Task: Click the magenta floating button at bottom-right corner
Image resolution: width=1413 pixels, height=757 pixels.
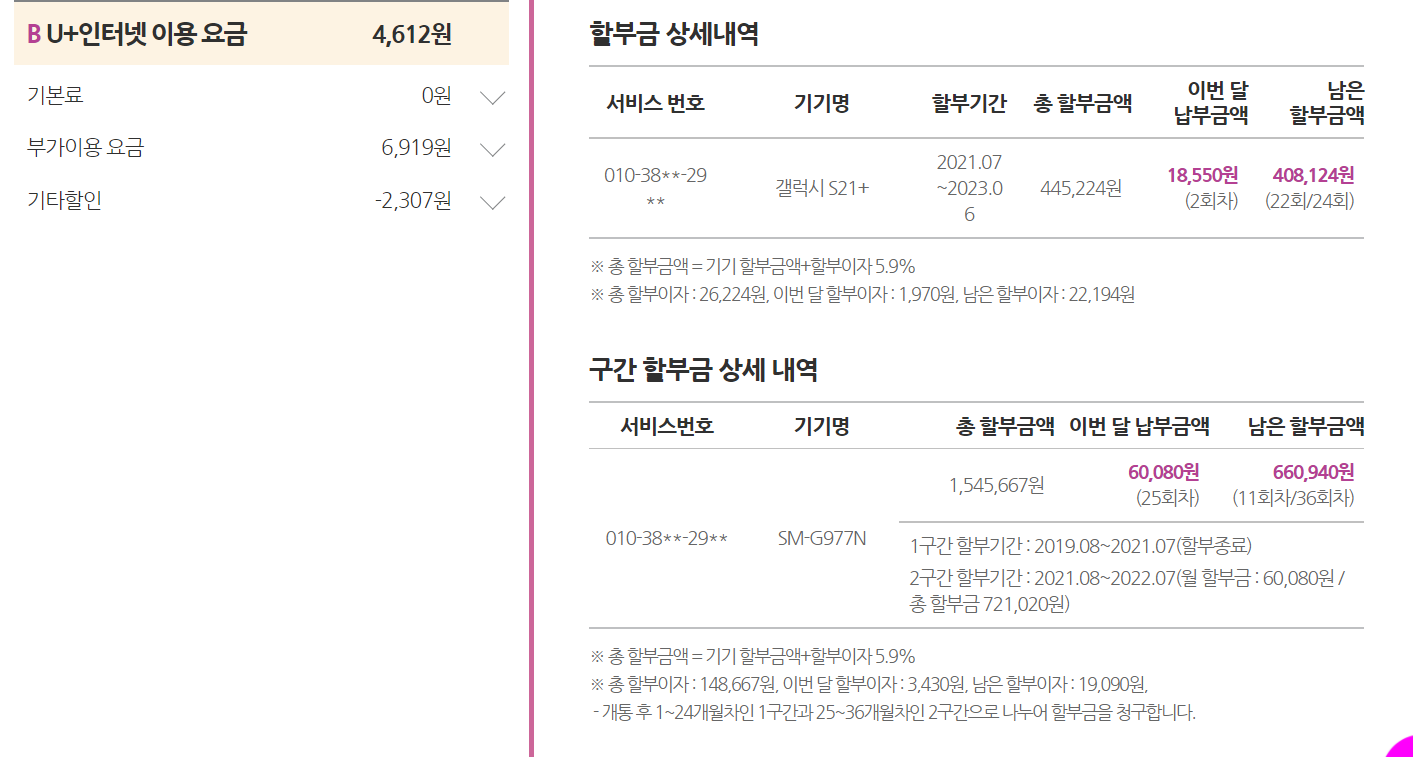Action: (1401, 747)
